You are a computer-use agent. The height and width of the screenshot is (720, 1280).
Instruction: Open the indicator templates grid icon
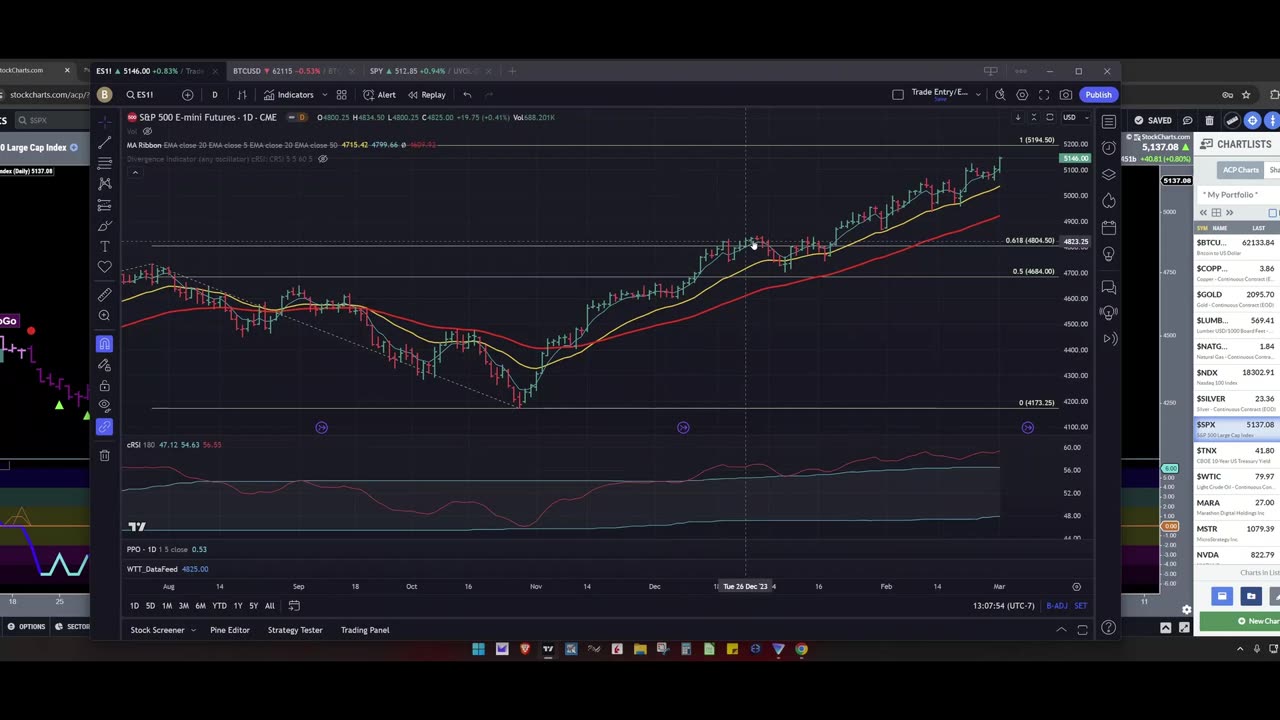click(341, 95)
